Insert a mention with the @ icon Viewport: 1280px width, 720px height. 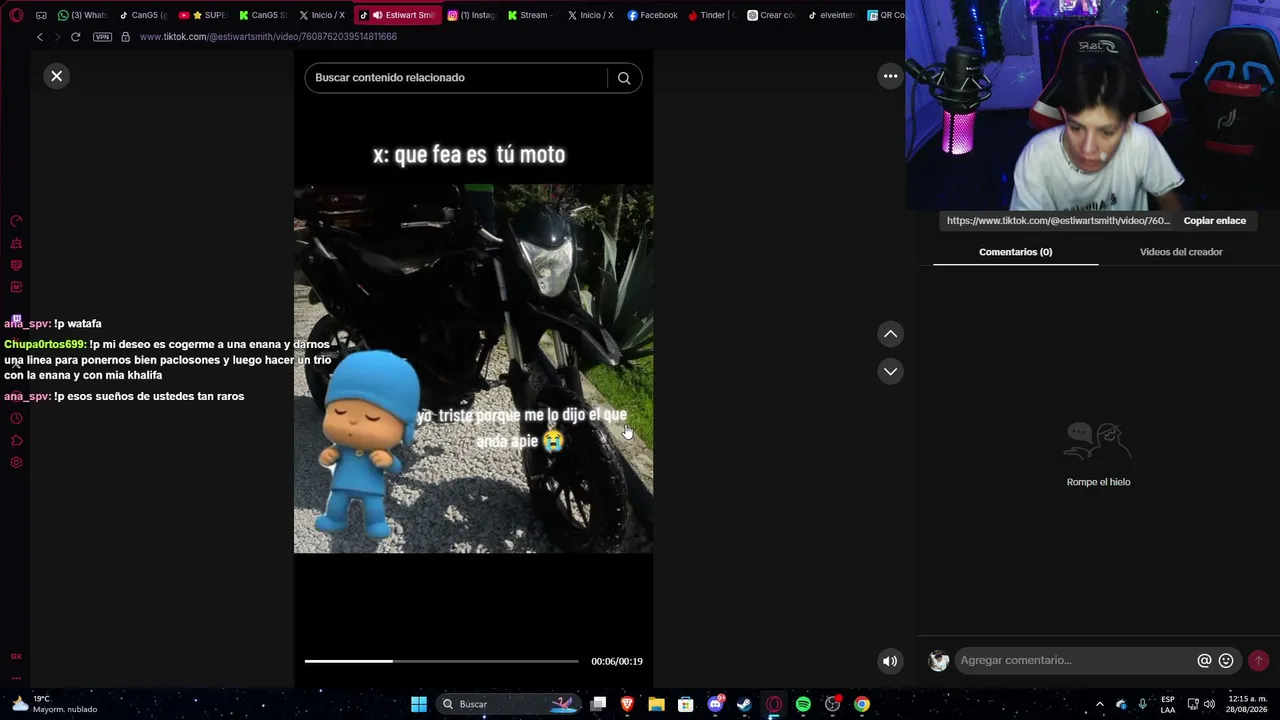tap(1204, 661)
